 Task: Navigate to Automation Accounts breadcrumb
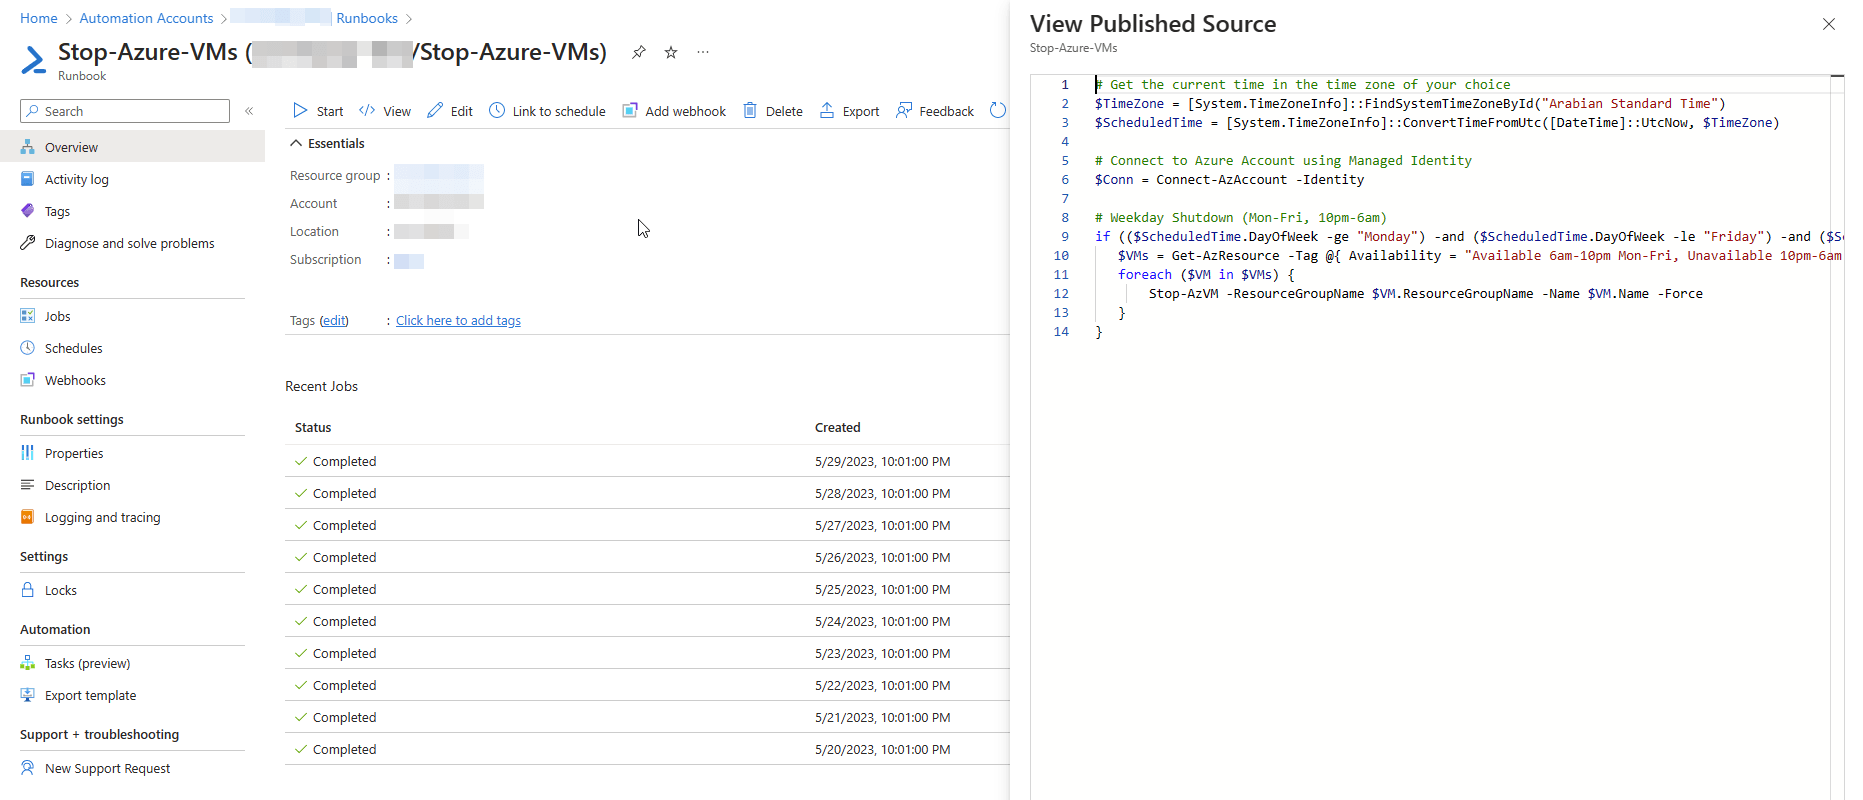146,18
